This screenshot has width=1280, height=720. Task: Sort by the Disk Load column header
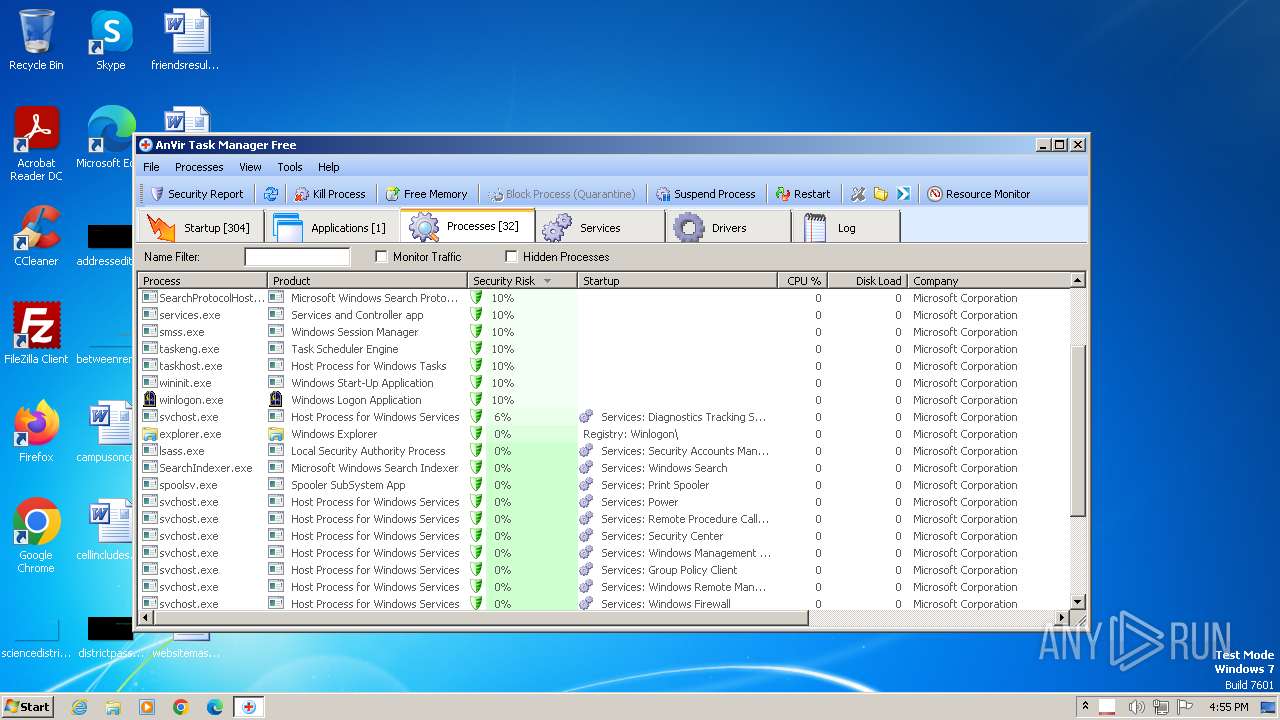click(x=867, y=281)
